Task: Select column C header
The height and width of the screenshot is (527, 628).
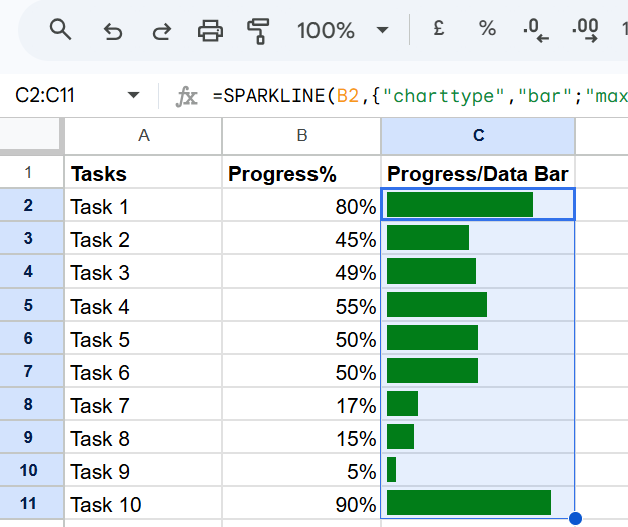Action: point(478,136)
